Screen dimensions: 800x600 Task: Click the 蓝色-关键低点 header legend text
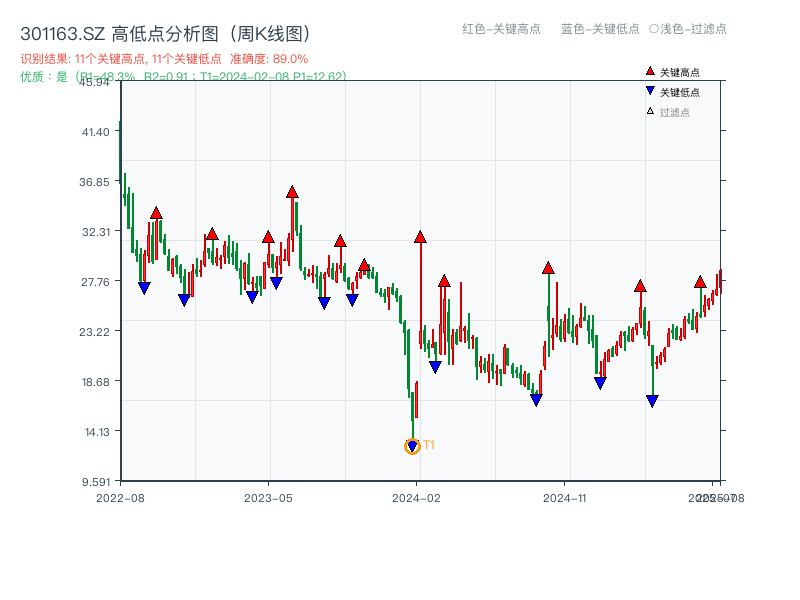[600, 29]
